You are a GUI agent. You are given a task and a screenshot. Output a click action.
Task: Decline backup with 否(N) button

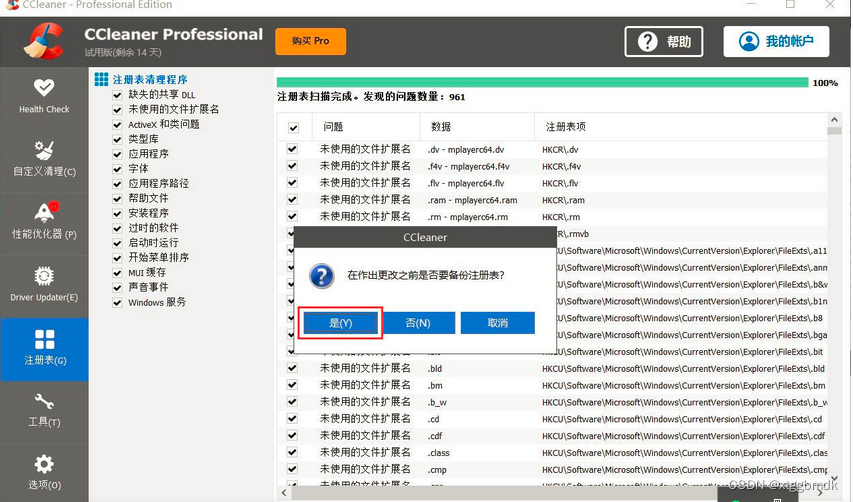(418, 323)
